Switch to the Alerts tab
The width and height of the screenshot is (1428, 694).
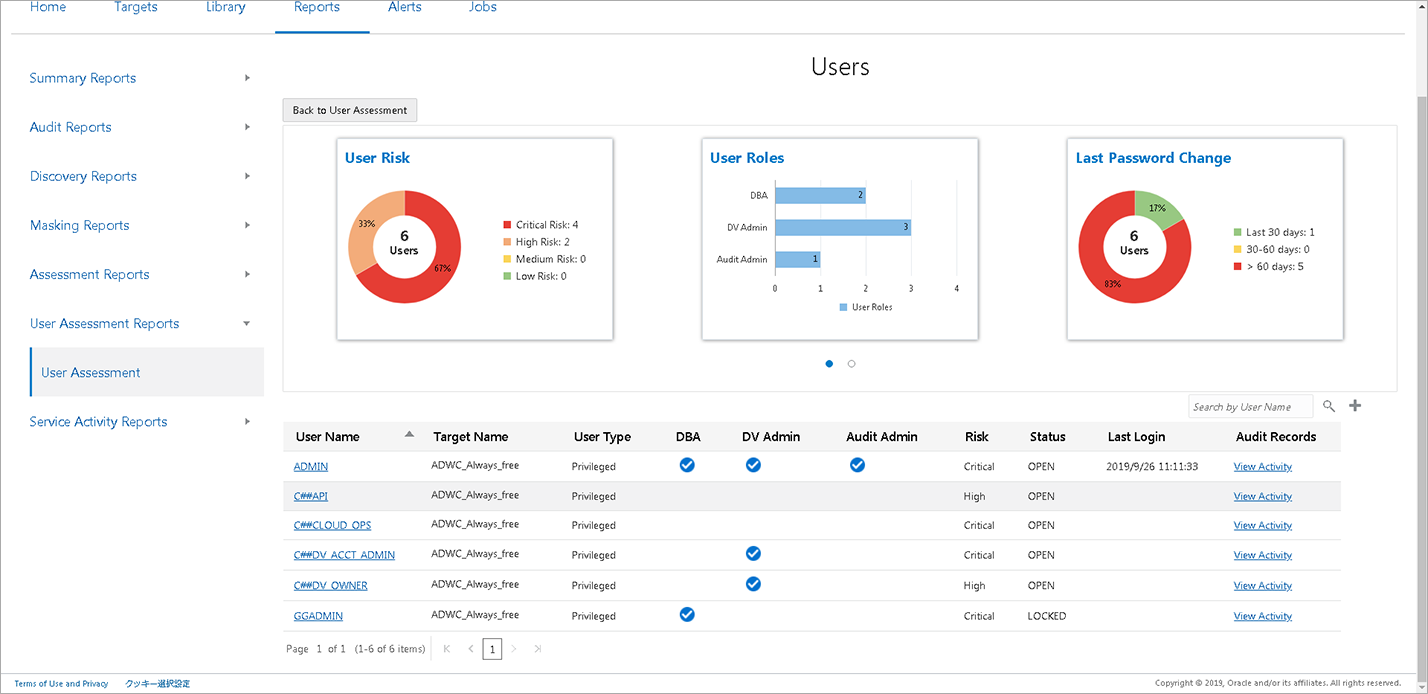point(405,8)
